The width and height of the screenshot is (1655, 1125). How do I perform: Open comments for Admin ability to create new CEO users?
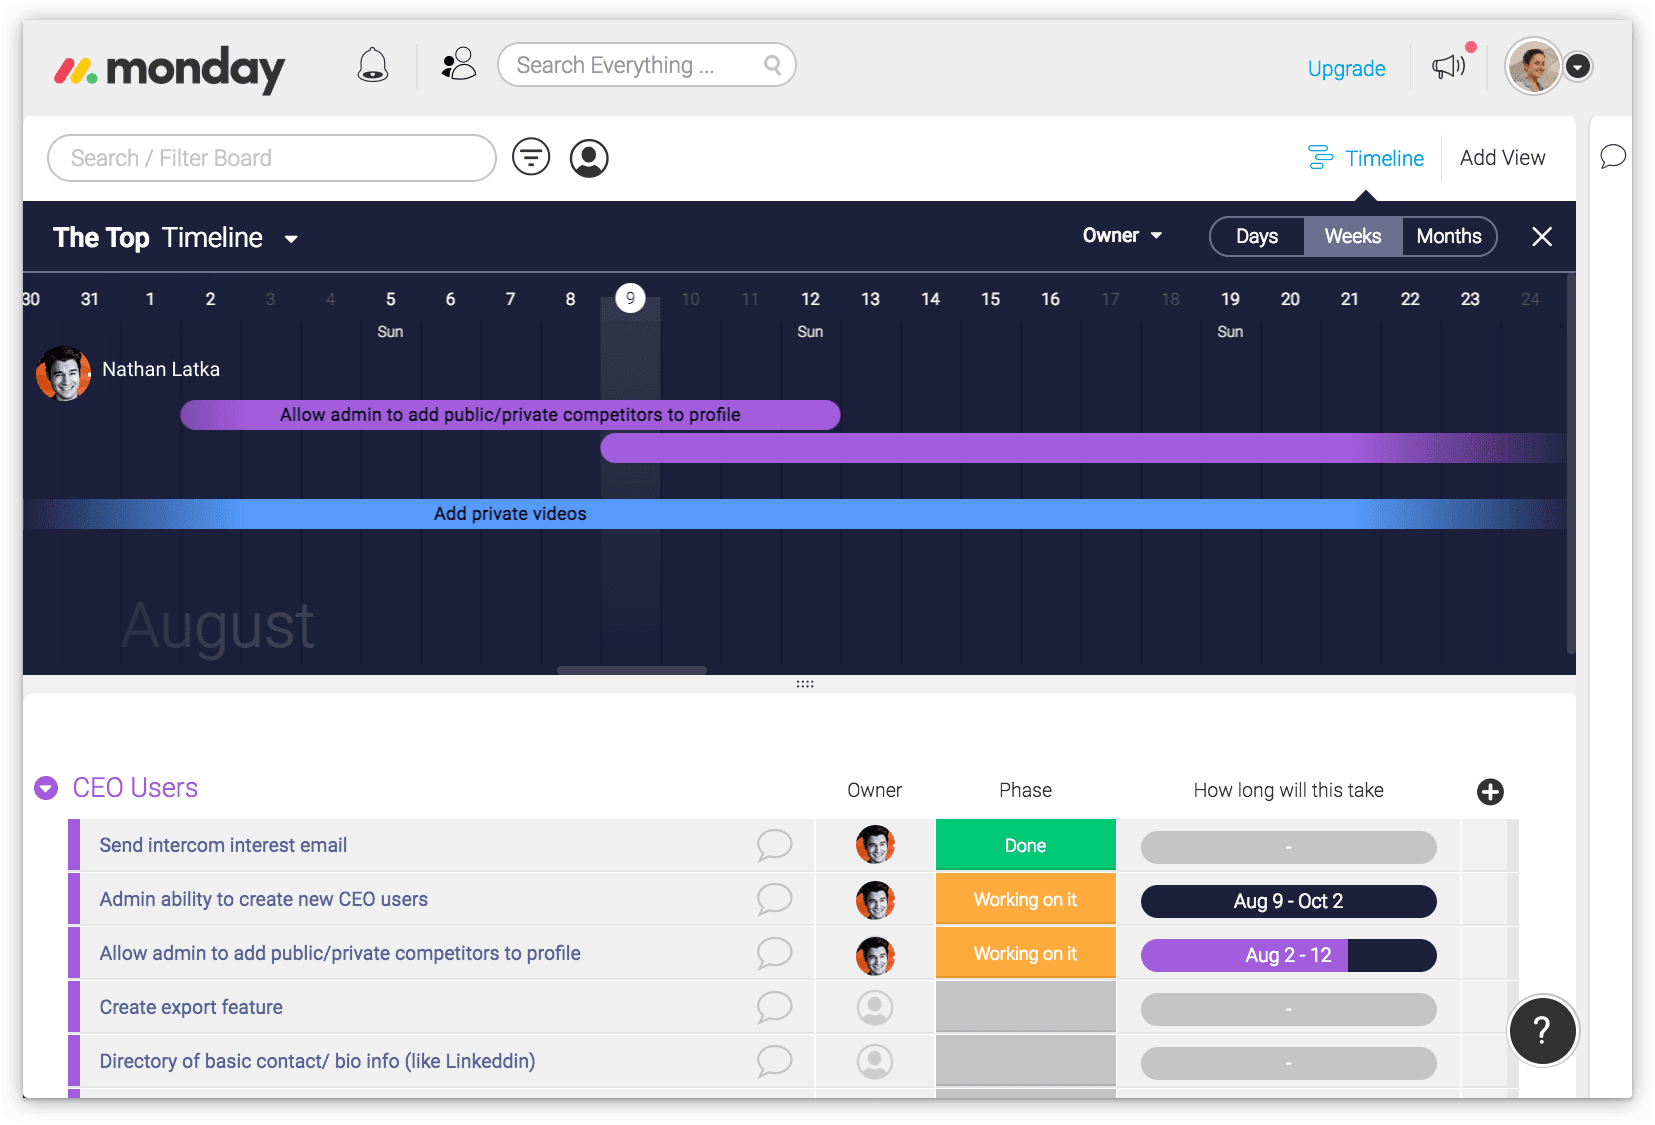pos(775,899)
